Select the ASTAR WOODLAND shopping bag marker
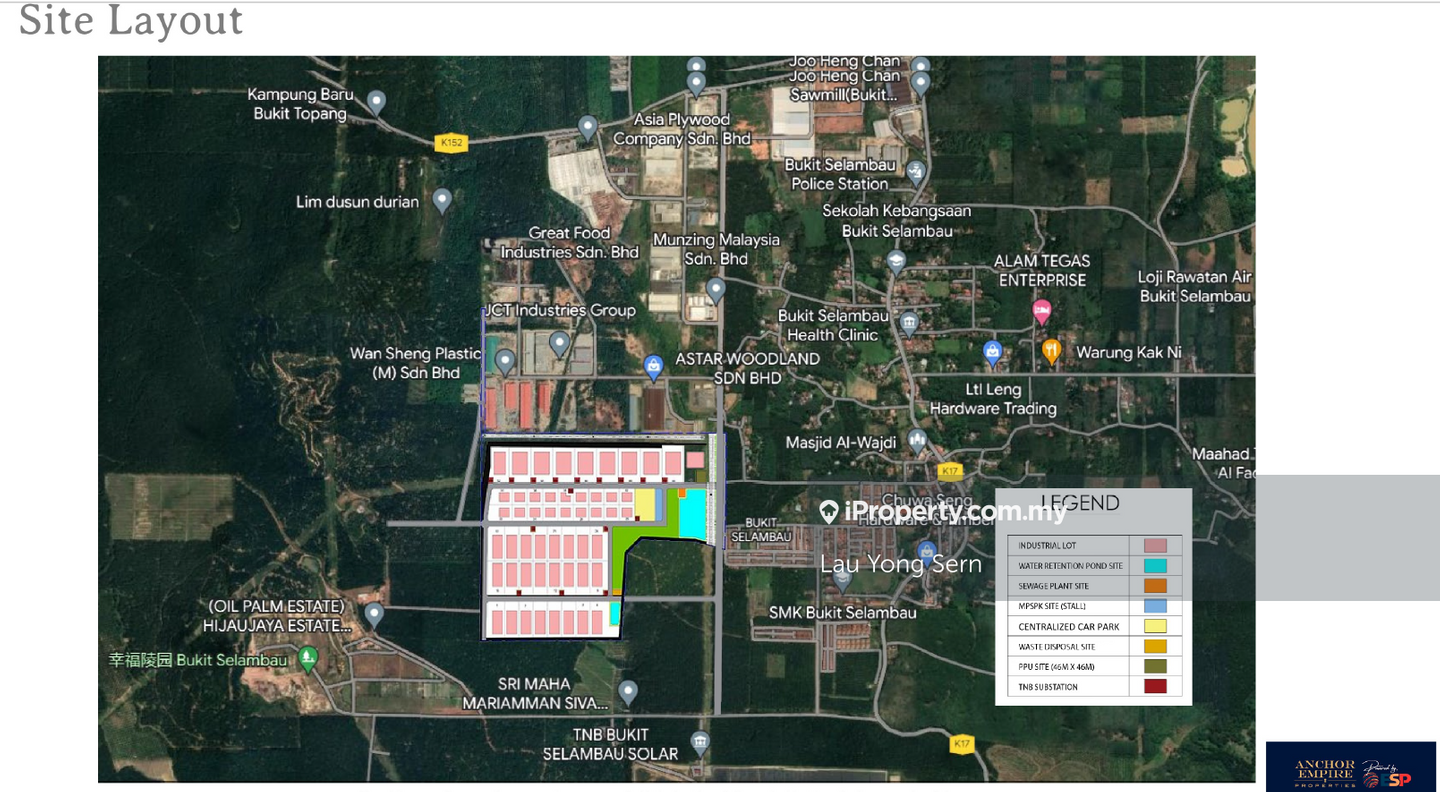1440x792 pixels. pos(654,367)
